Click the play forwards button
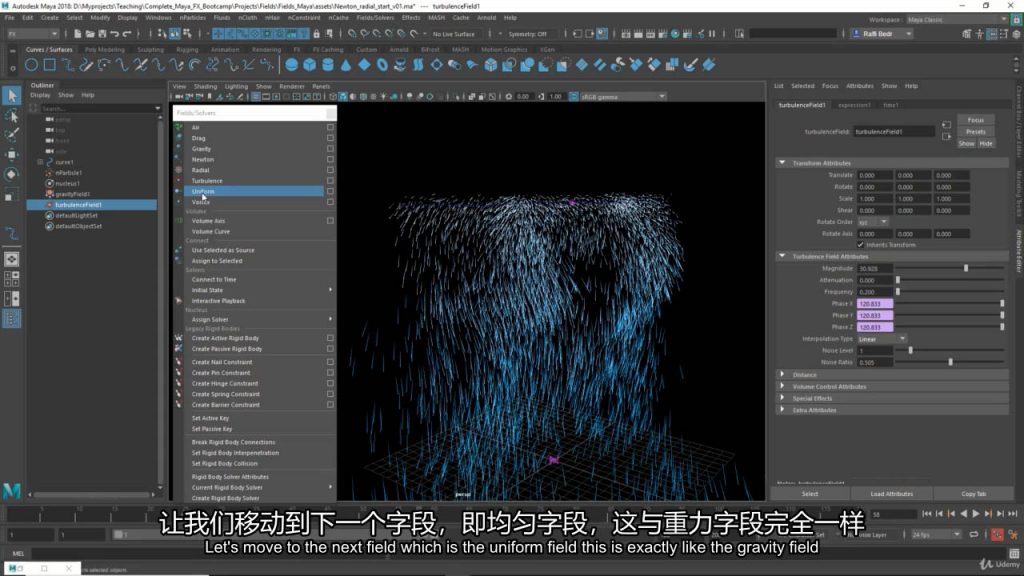 (x=976, y=514)
